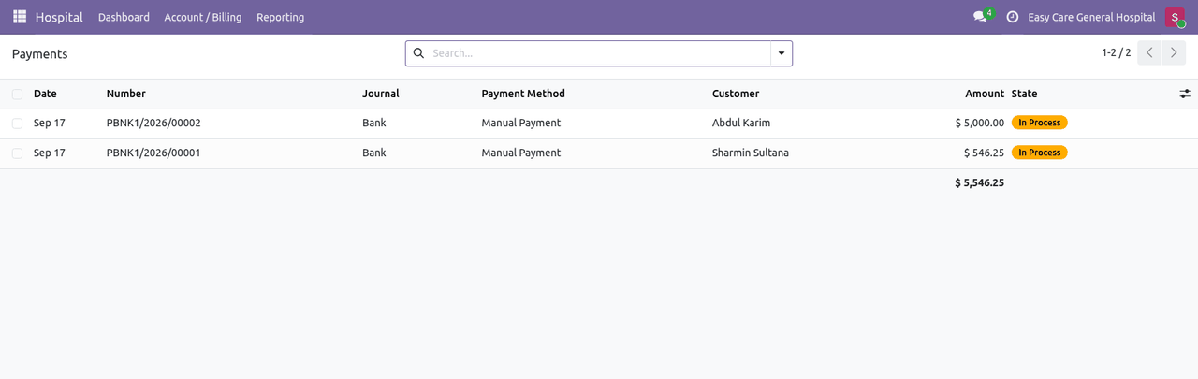Click the $ 5,000.00 amount cell
Screen dimensions: 1198x379
click(x=979, y=122)
